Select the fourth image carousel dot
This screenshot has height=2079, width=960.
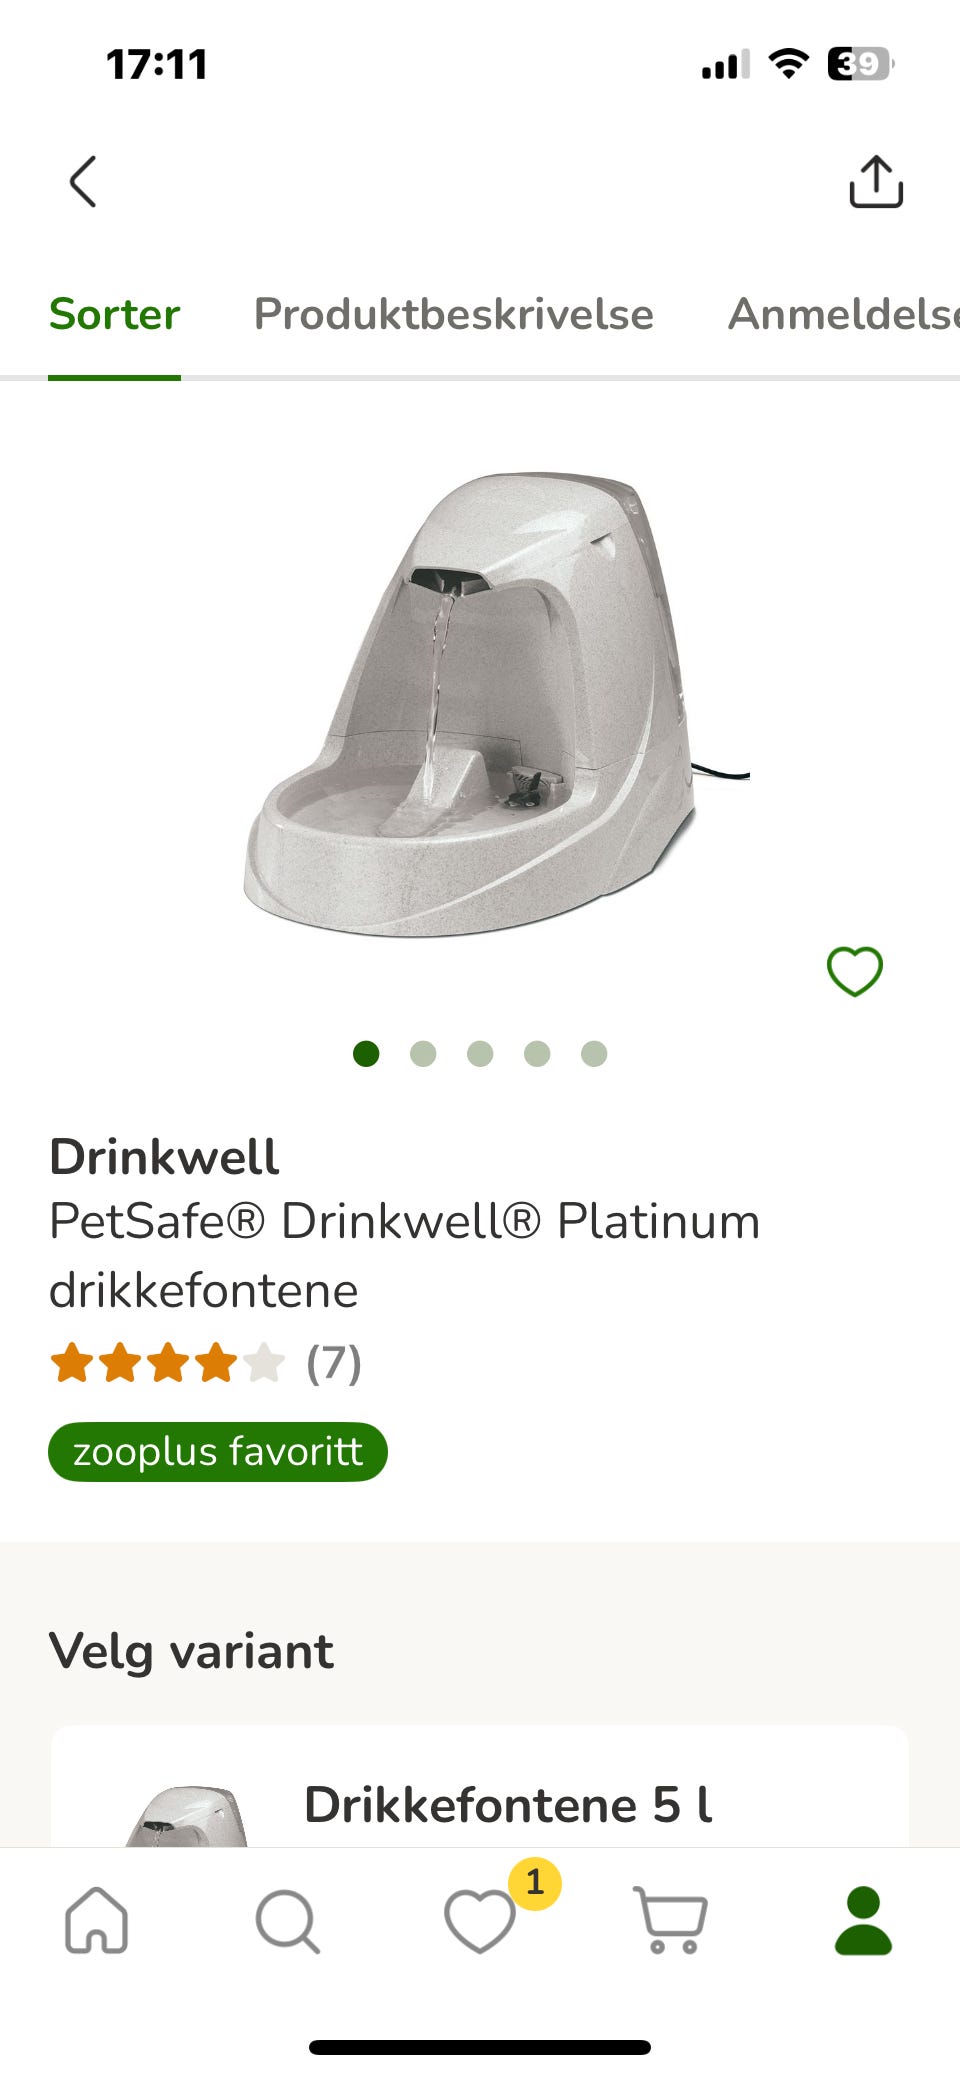point(537,1054)
